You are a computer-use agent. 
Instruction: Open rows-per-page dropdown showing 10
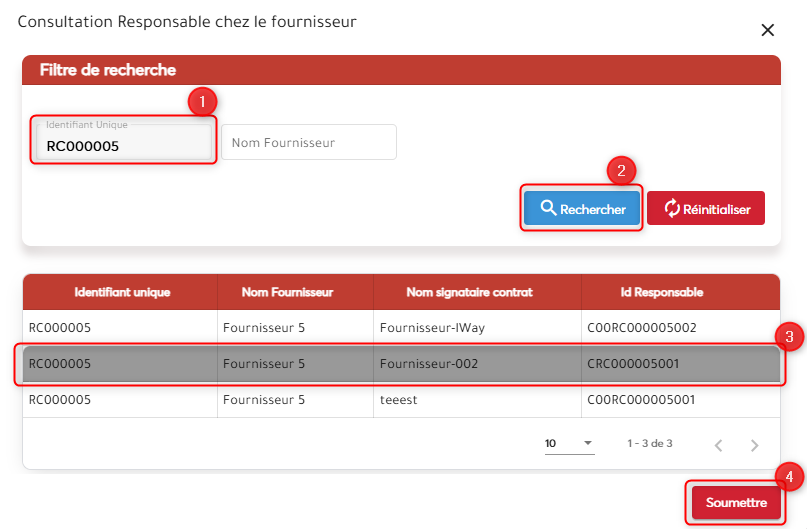click(x=568, y=443)
